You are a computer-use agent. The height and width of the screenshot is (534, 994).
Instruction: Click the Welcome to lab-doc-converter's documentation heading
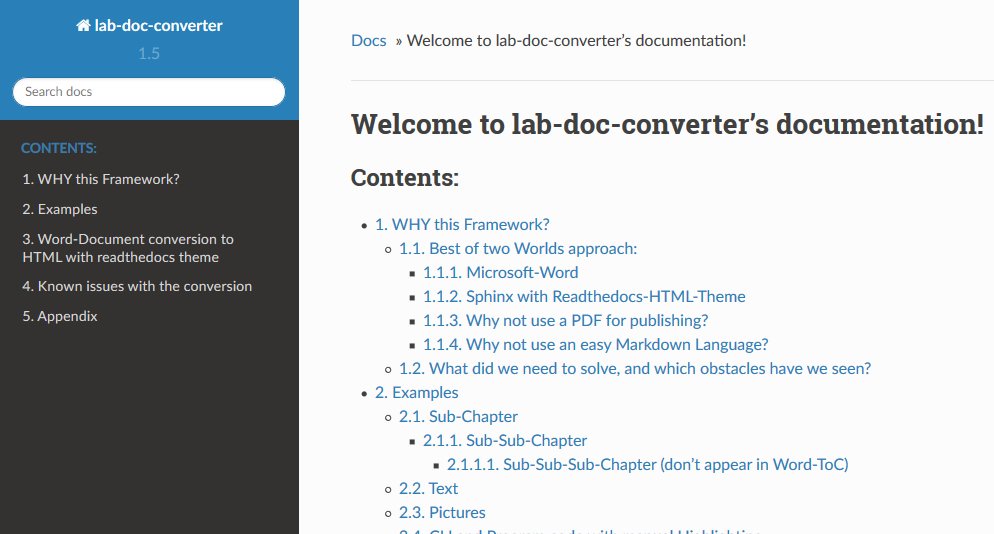click(668, 124)
